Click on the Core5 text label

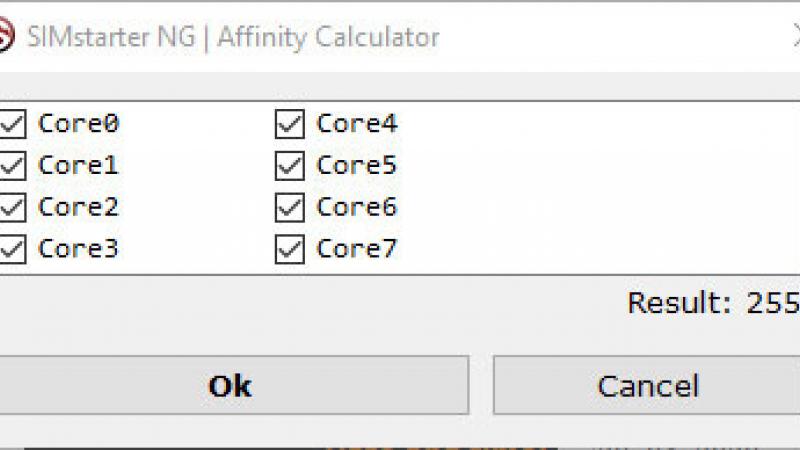click(357, 165)
